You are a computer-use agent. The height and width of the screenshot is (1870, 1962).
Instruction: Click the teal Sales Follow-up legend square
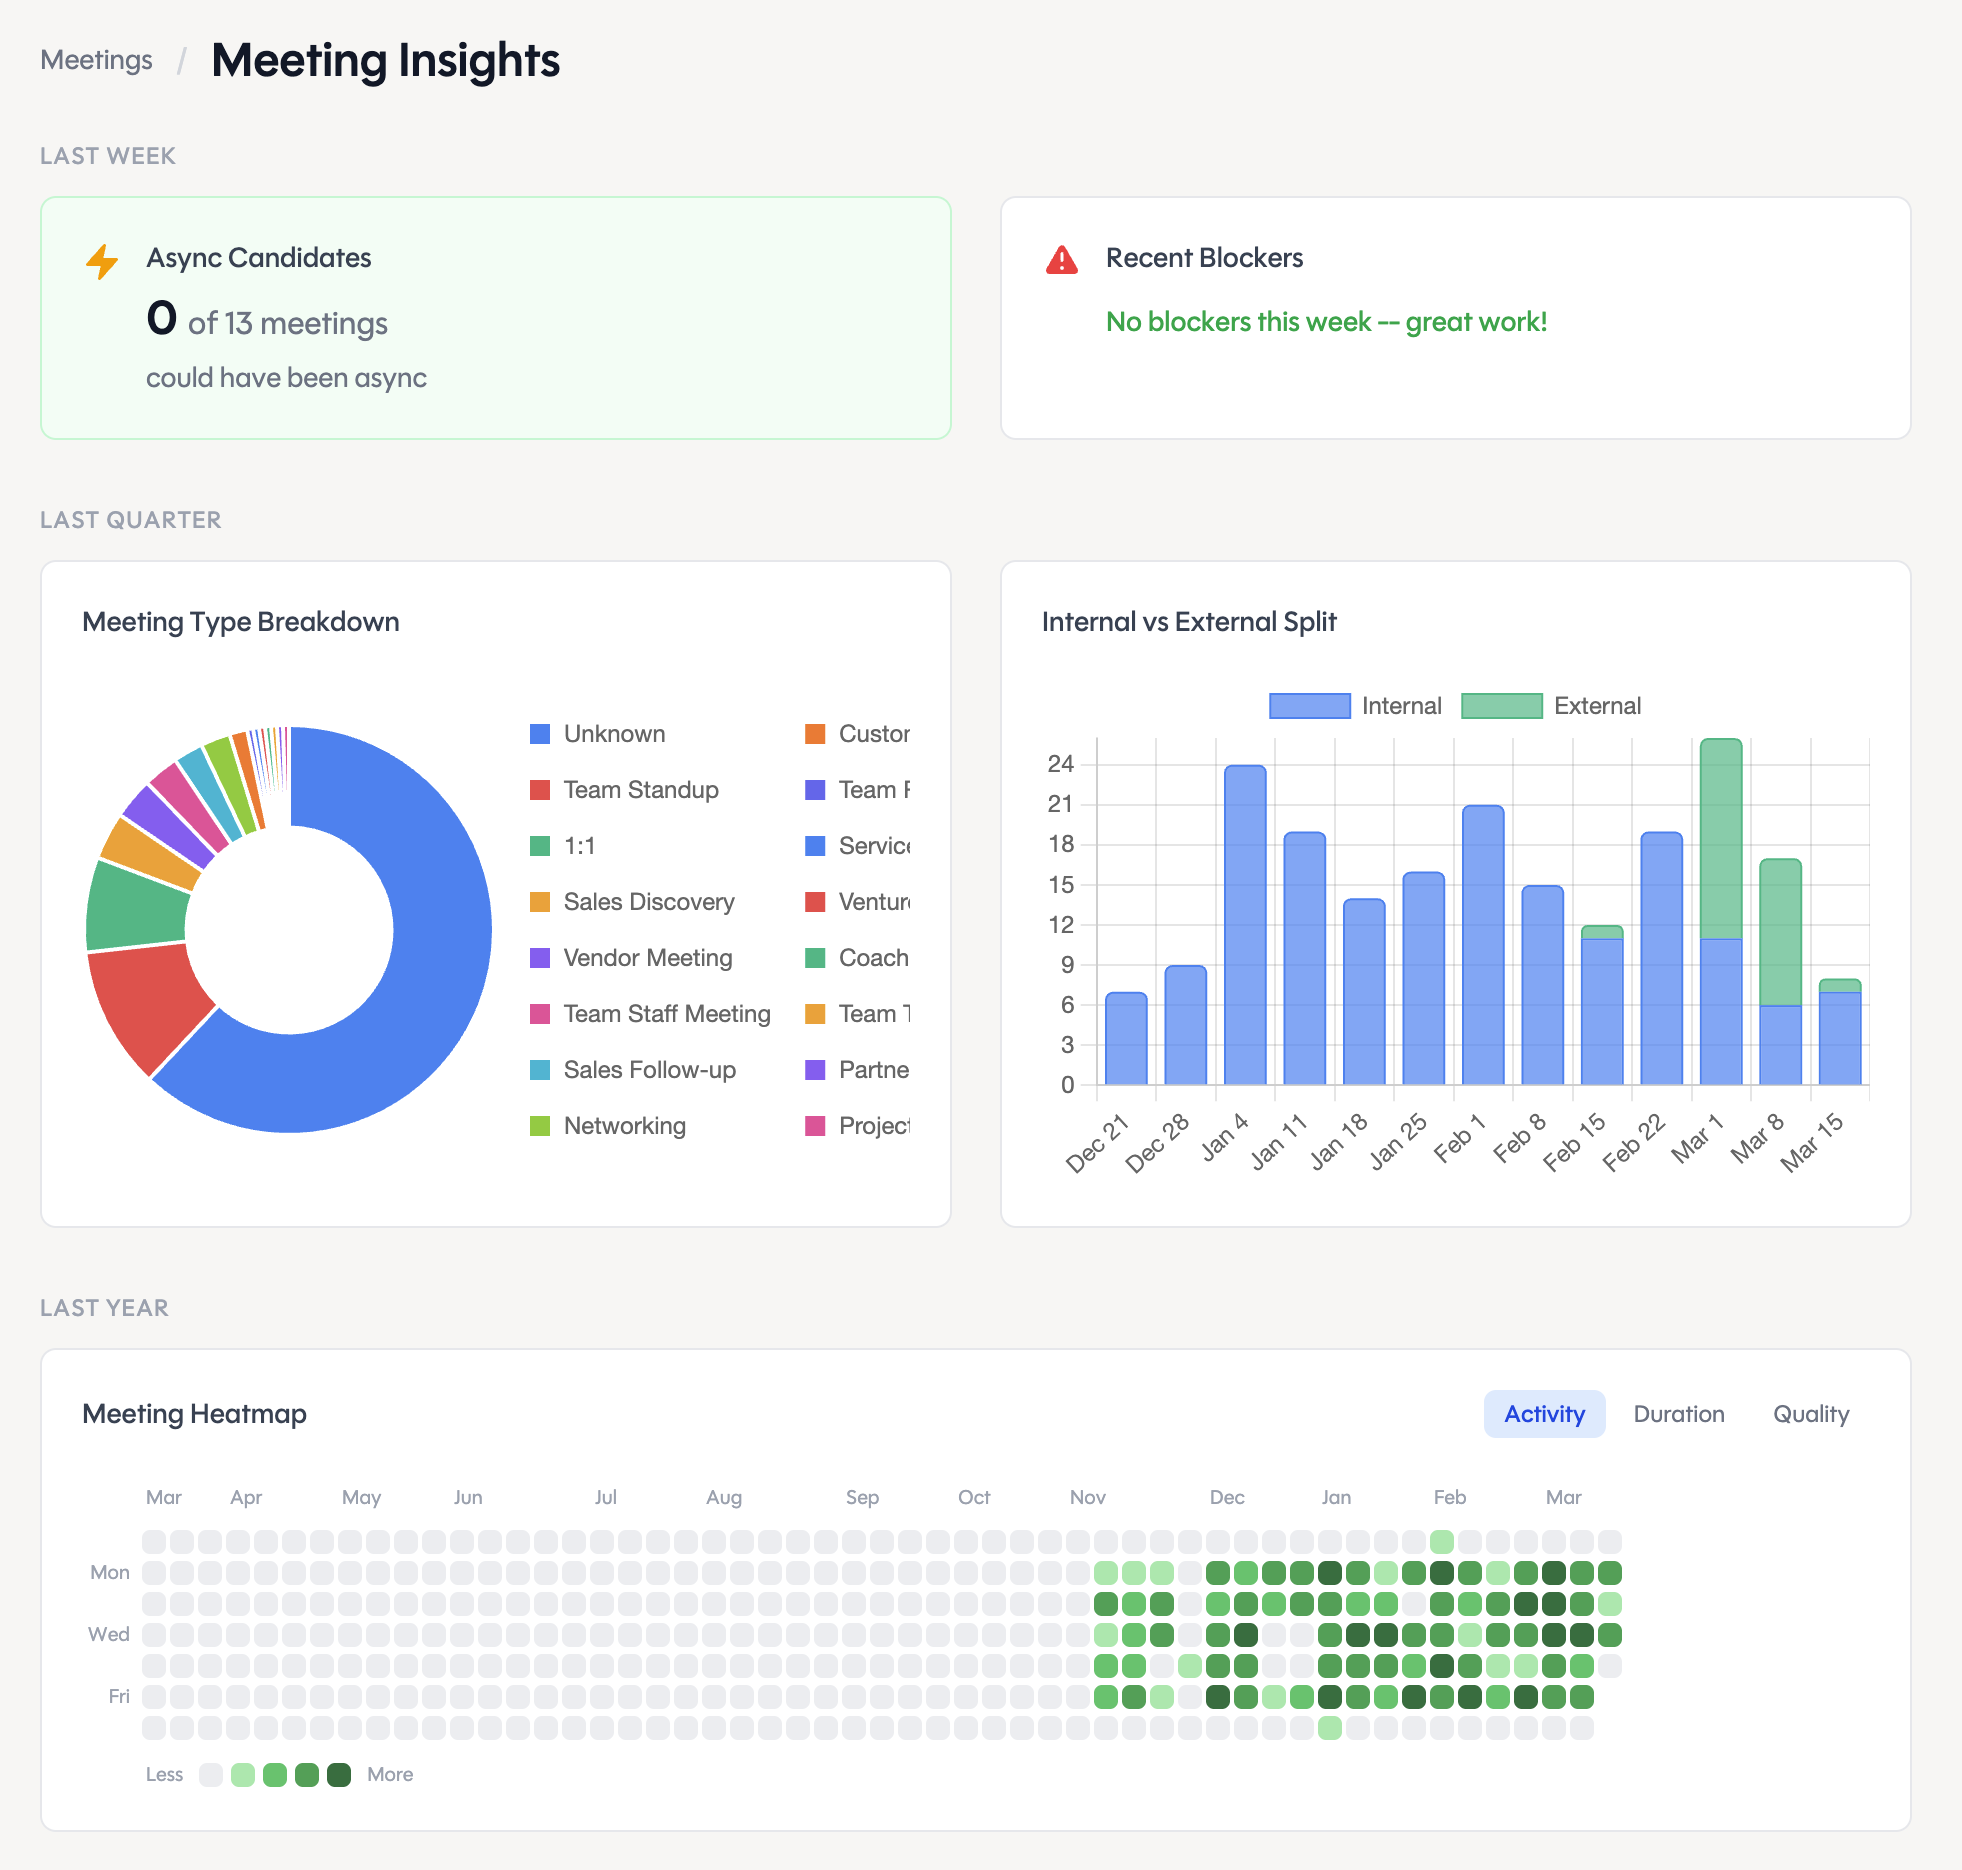point(540,1069)
